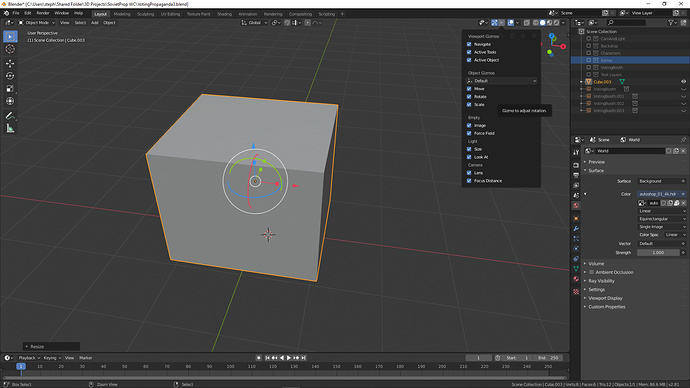
Task: Select the Rotate tool
Action: pyautogui.click(x=10, y=76)
